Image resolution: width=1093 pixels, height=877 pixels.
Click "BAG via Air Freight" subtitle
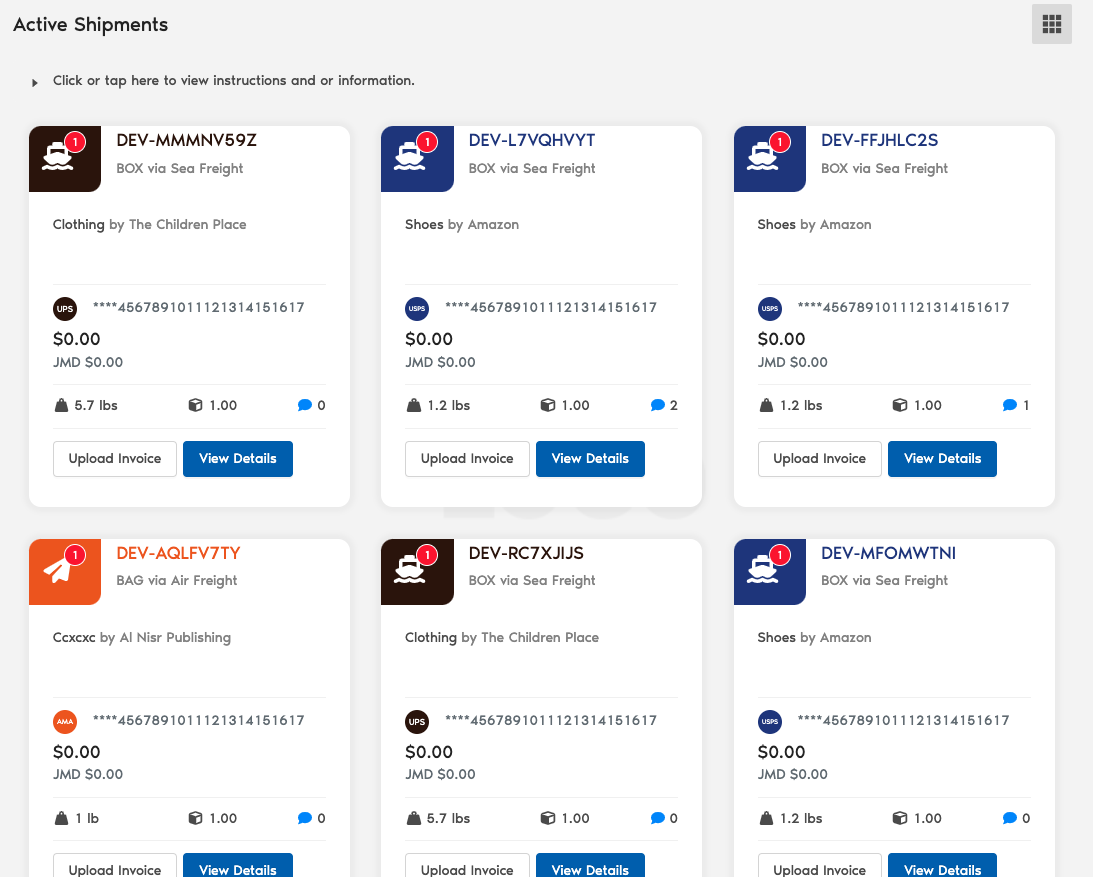coord(176,581)
